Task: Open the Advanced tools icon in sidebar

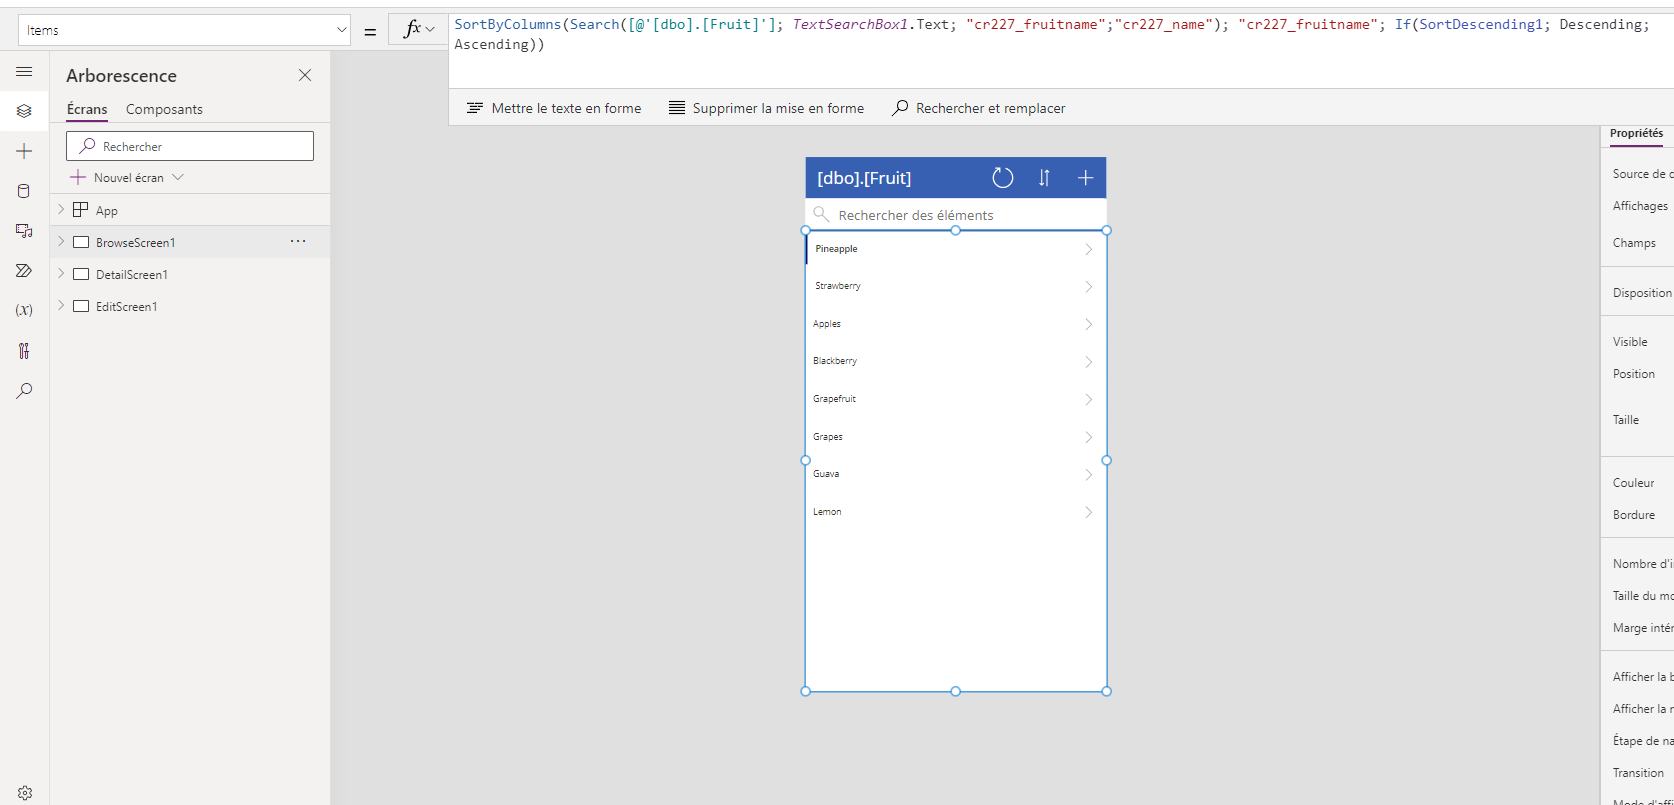Action: (x=24, y=351)
